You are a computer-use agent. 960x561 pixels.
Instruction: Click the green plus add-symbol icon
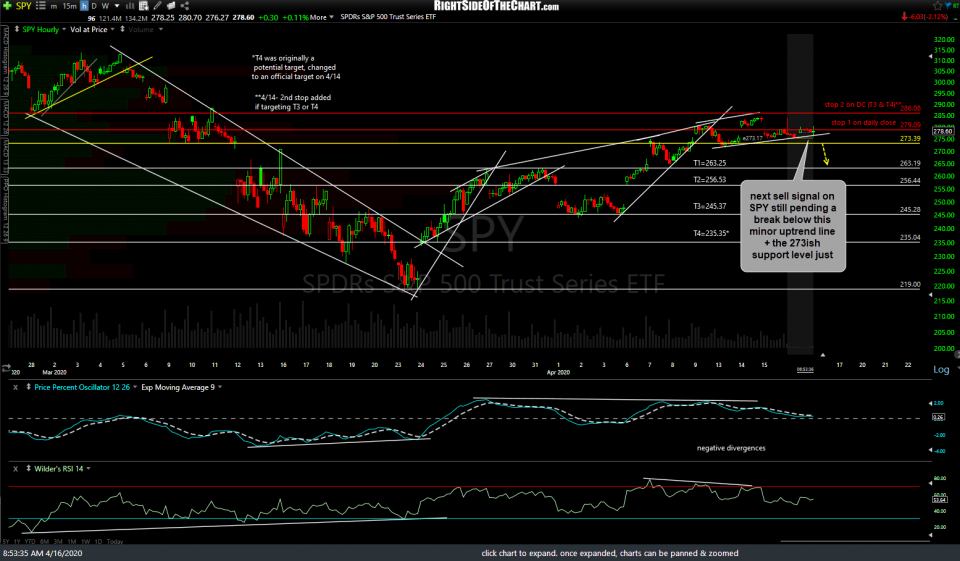(x=7, y=6)
